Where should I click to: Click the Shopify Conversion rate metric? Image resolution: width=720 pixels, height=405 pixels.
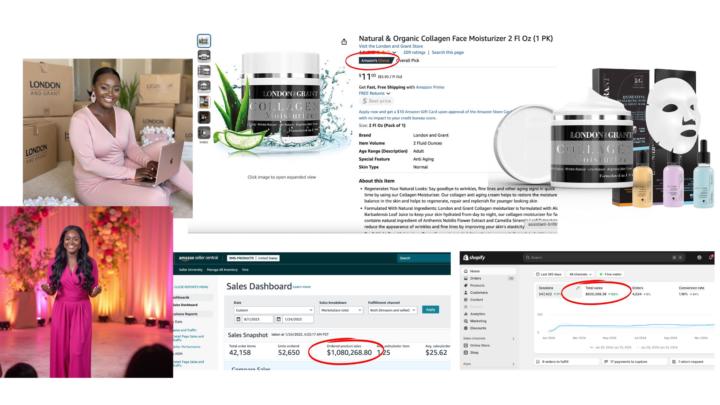tap(691, 291)
